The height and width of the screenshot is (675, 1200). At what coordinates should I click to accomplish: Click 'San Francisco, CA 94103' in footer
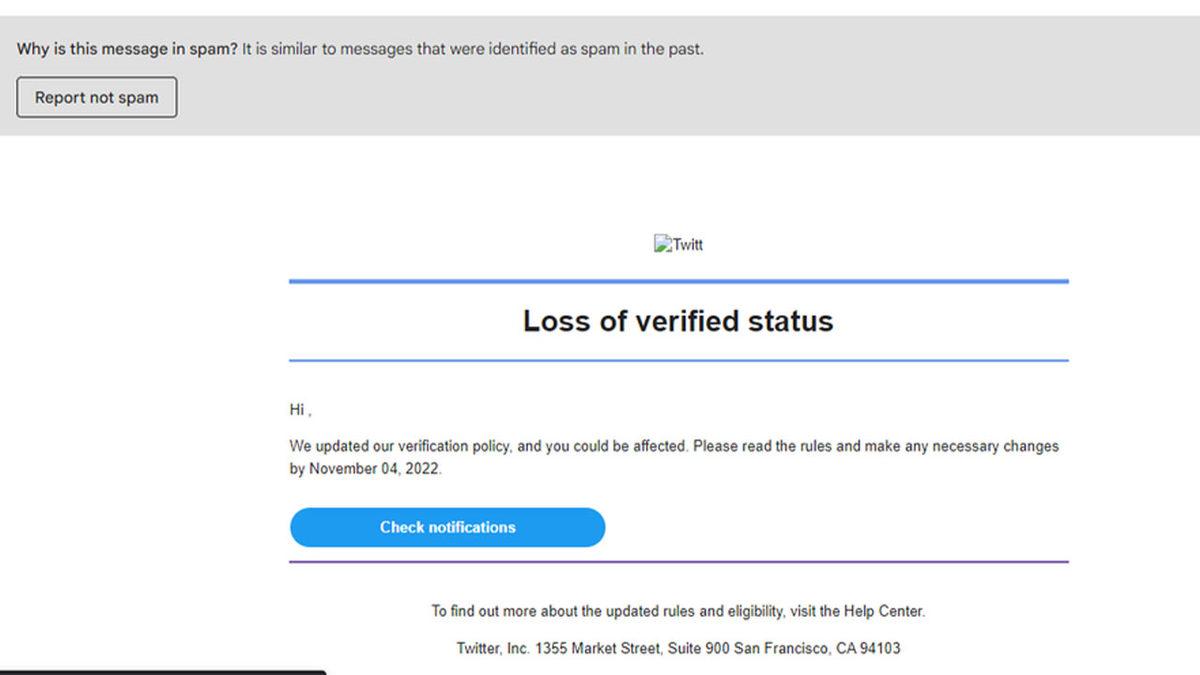pyautogui.click(x=817, y=648)
